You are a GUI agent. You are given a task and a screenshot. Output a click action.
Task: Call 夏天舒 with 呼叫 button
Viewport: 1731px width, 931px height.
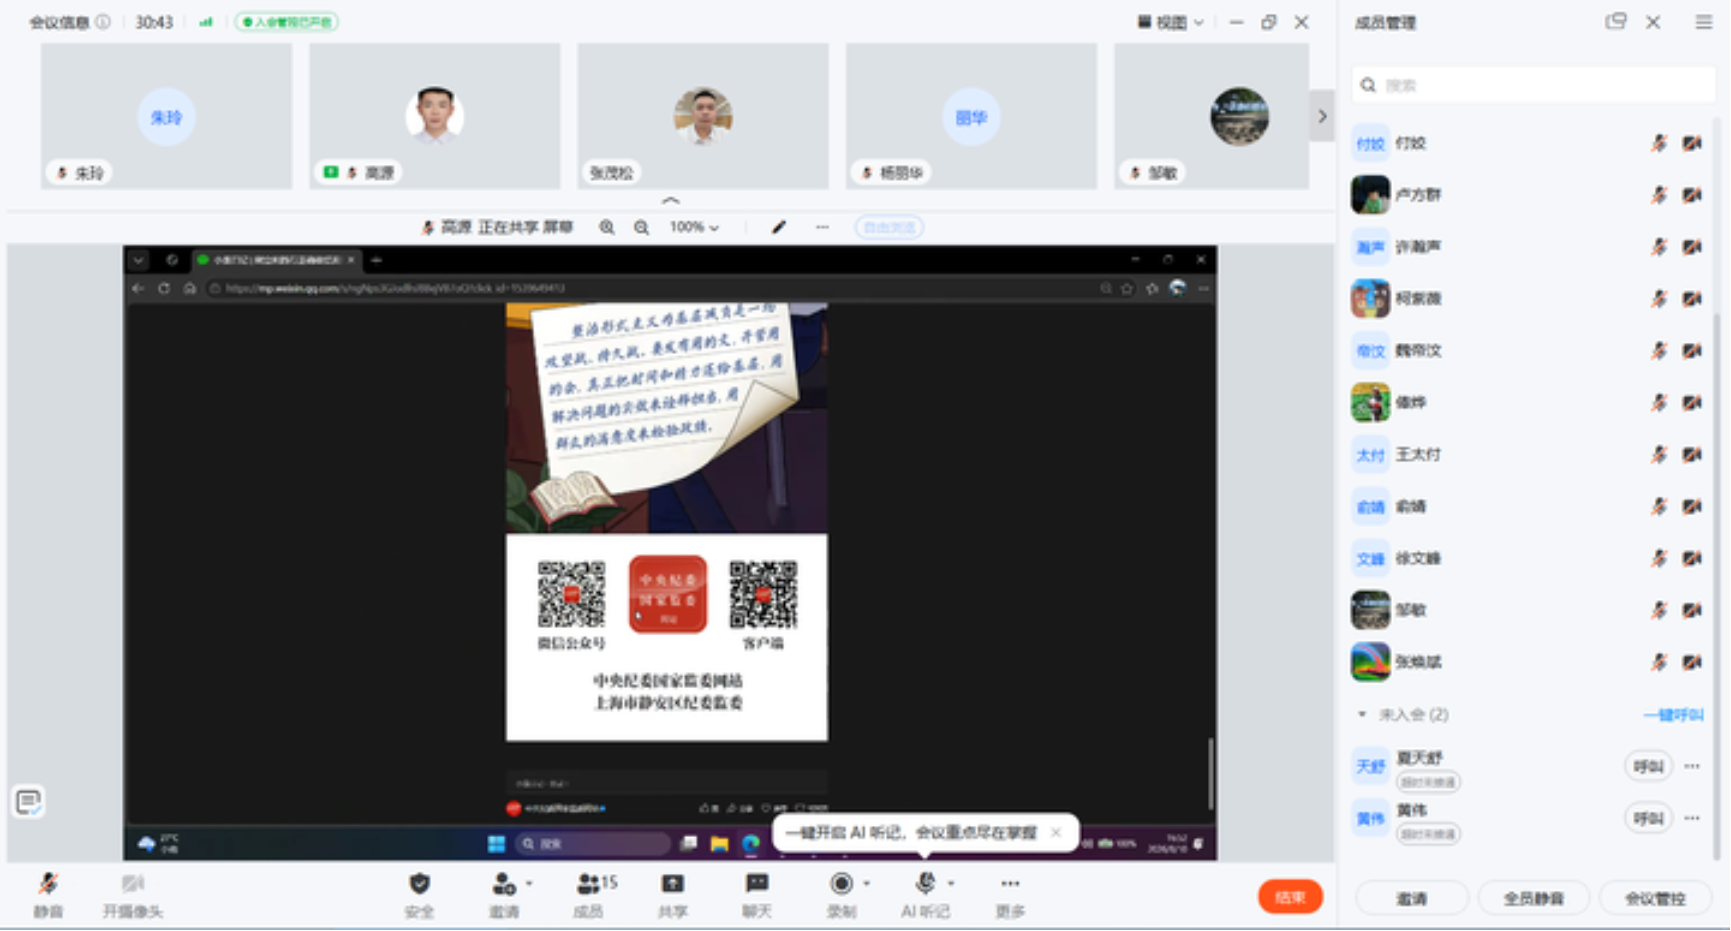[1648, 767]
